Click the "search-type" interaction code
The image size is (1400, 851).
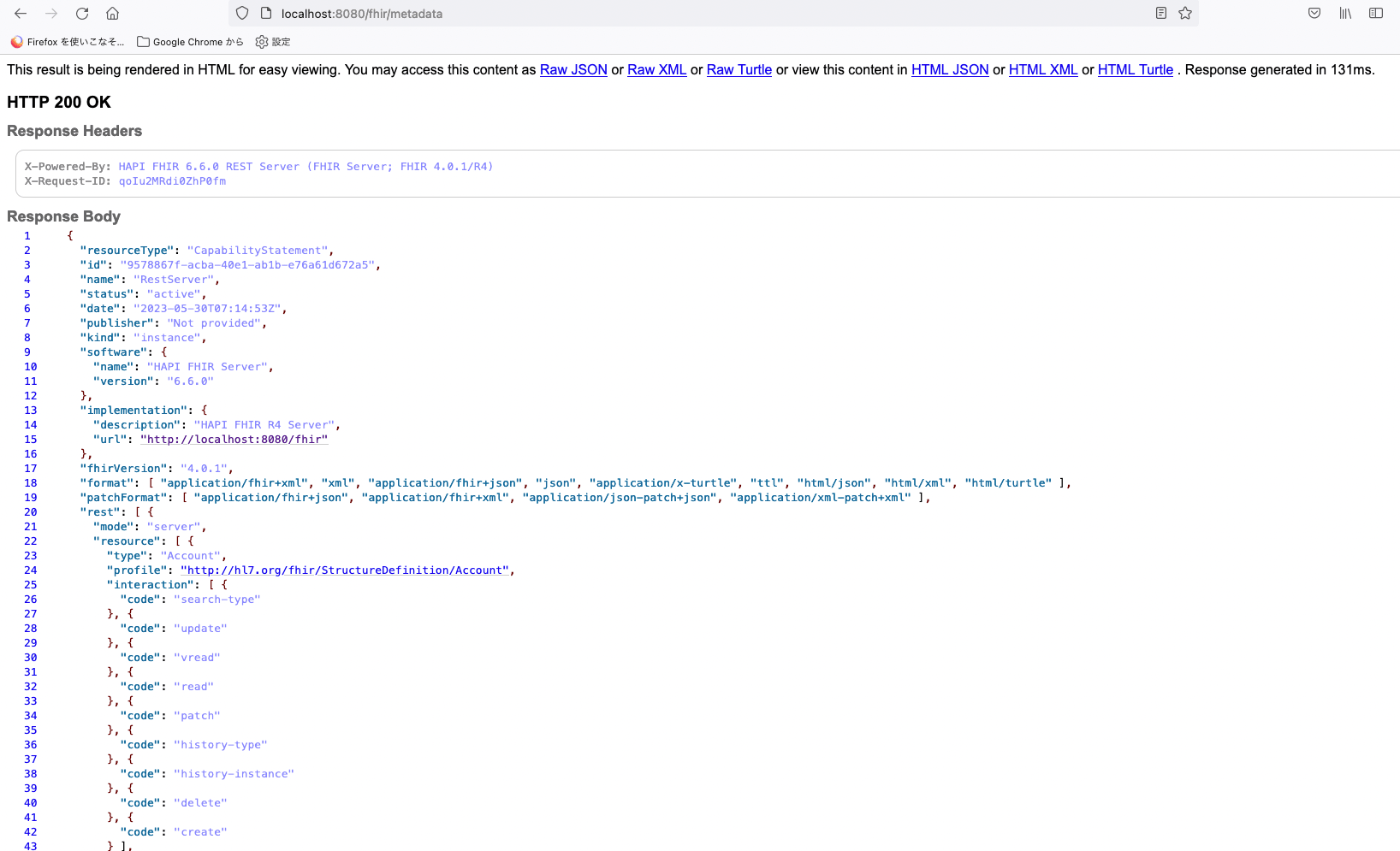[x=216, y=599]
